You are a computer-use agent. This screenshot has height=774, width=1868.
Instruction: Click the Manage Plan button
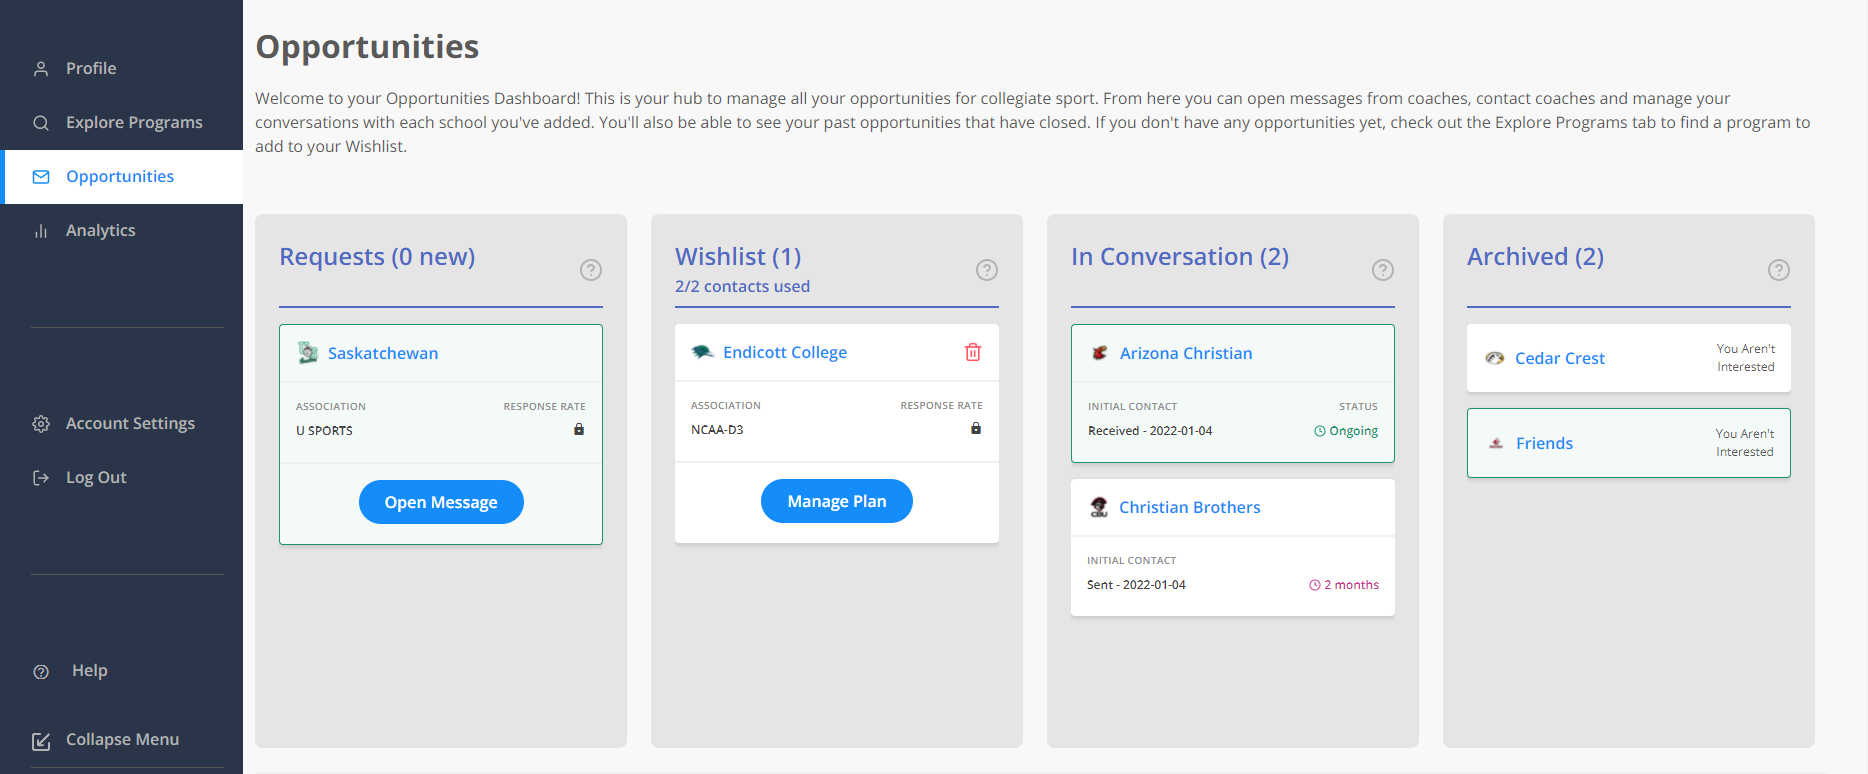(836, 501)
